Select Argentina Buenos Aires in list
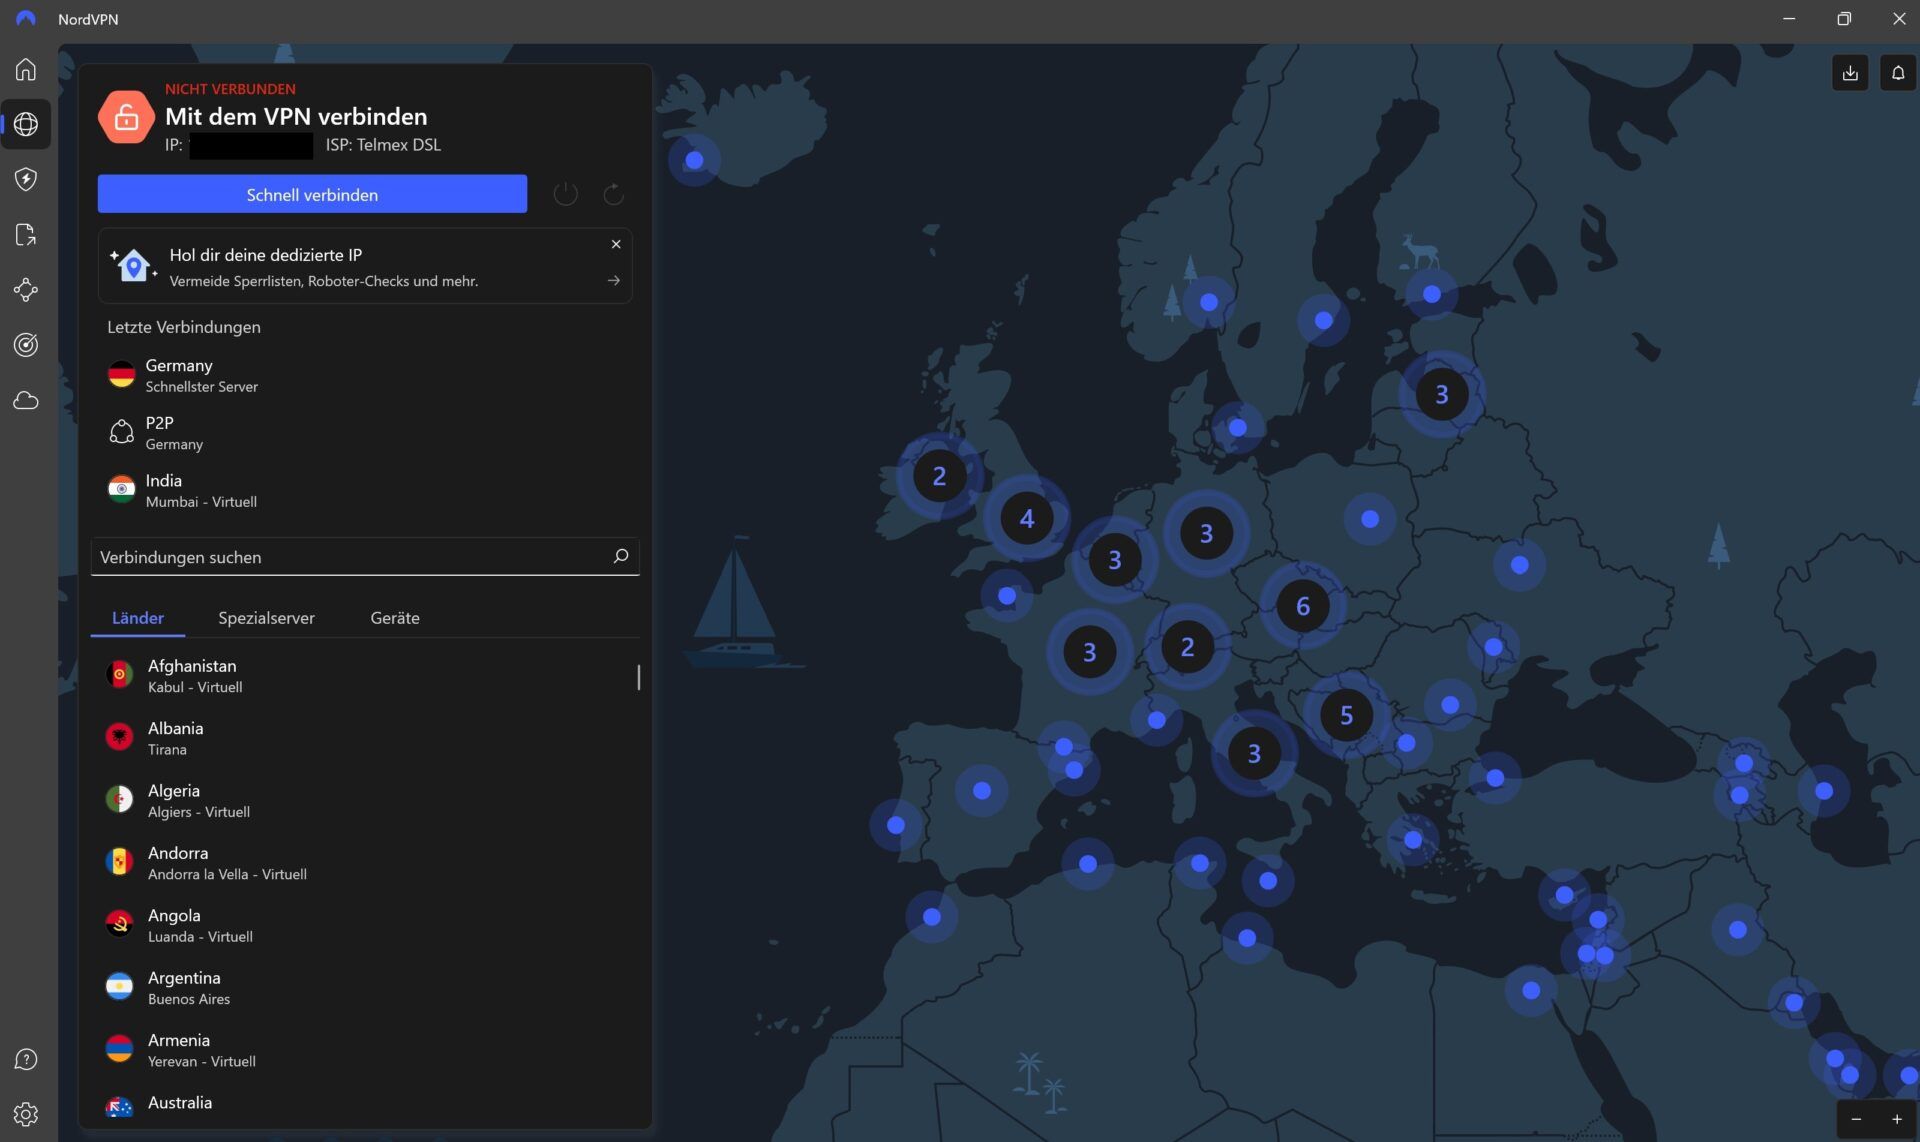 (365, 987)
